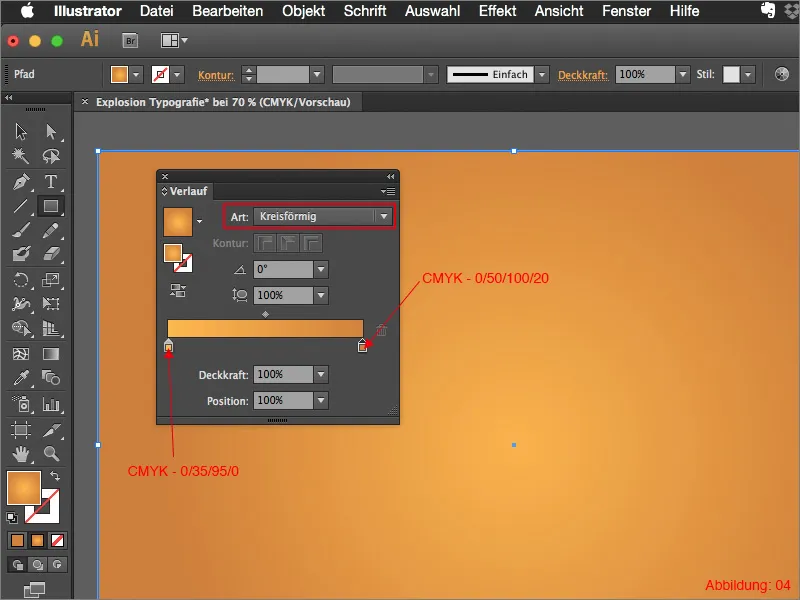800x600 pixels.
Task: Select the Hand tool
Action: [x=21, y=454]
